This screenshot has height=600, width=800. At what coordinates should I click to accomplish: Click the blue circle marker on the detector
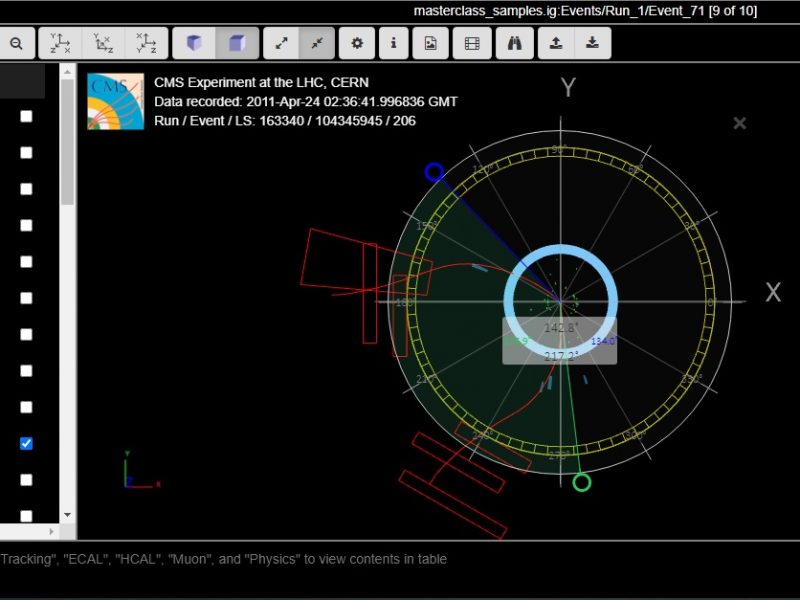pos(434,172)
